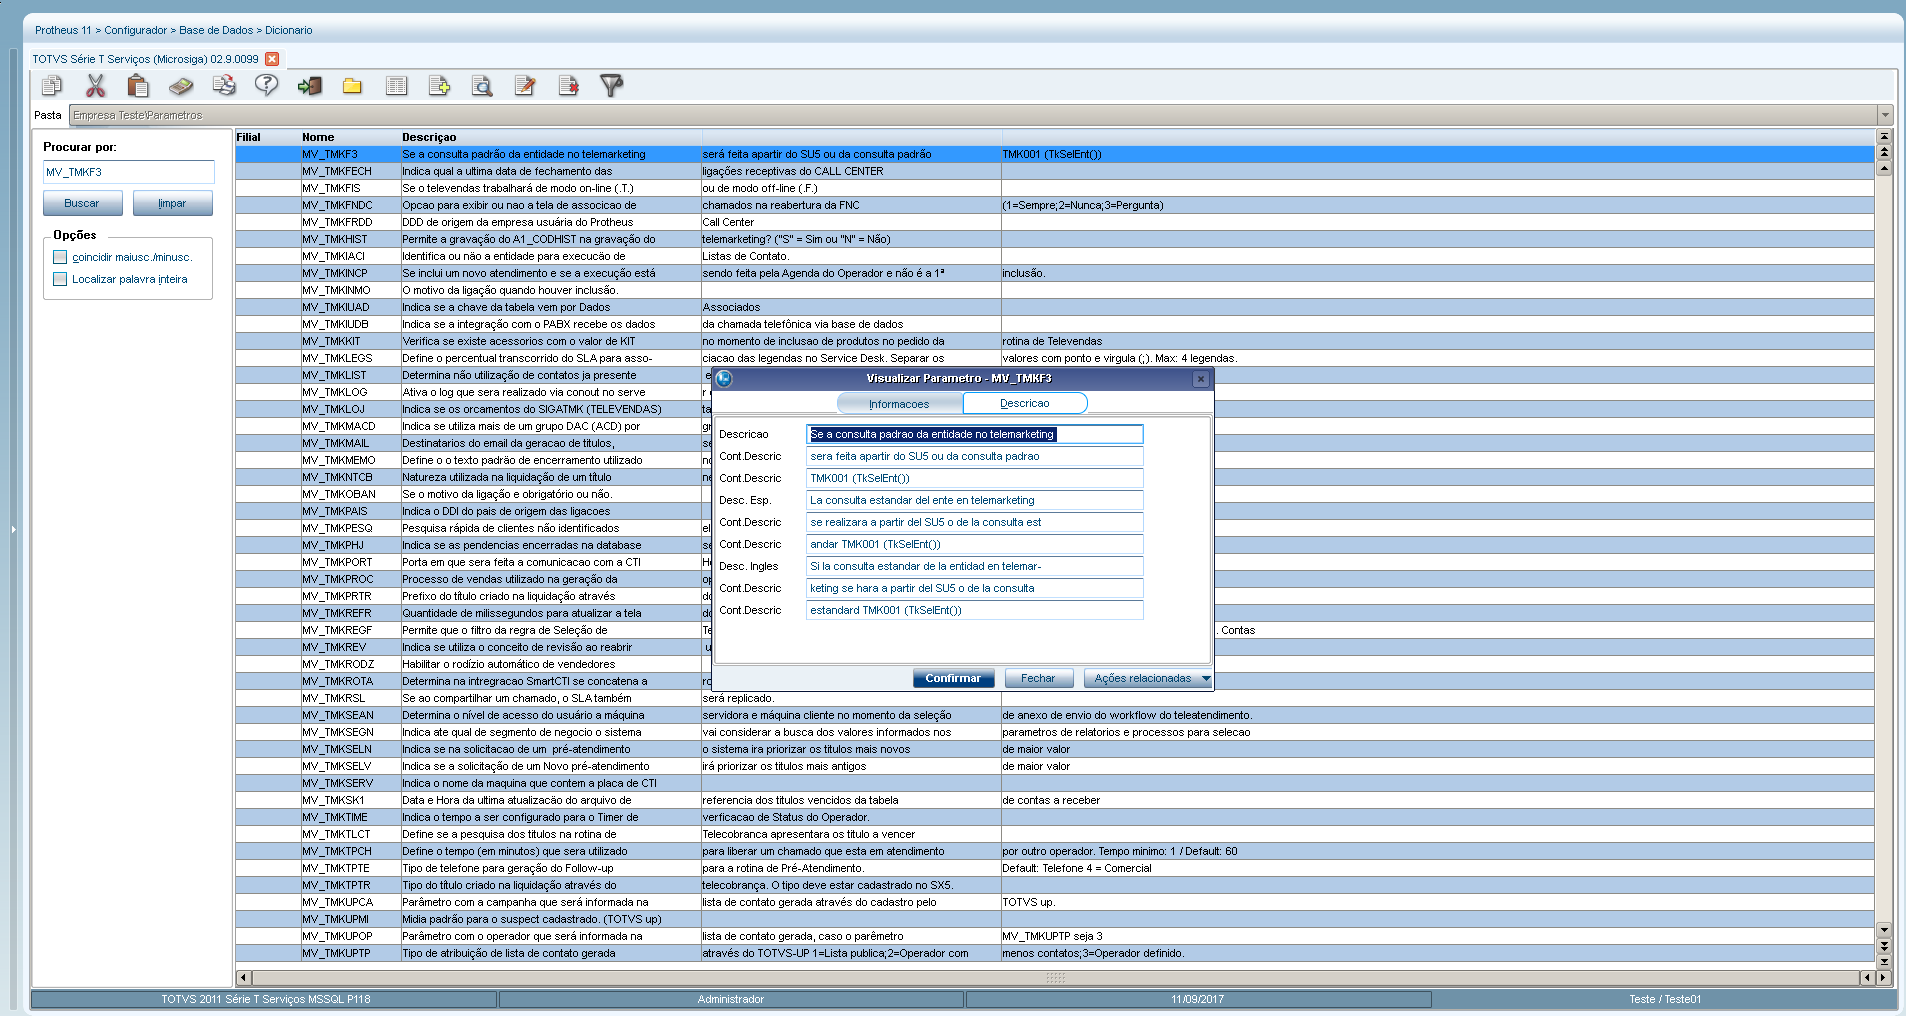Select the TOTVS Série T Serviços tab
Image resolution: width=1906 pixels, height=1016 pixels.
coord(145,59)
